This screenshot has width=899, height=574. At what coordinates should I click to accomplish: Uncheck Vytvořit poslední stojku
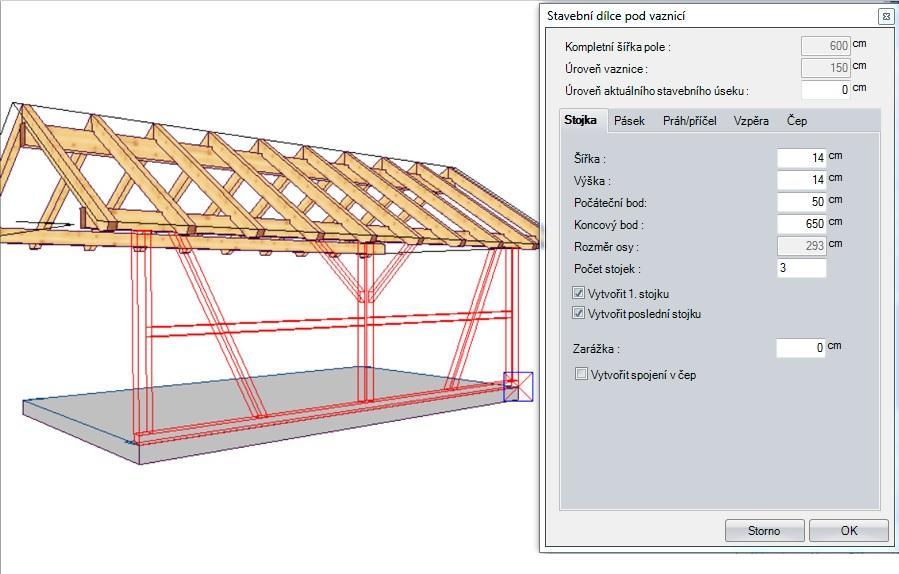pyautogui.click(x=579, y=313)
